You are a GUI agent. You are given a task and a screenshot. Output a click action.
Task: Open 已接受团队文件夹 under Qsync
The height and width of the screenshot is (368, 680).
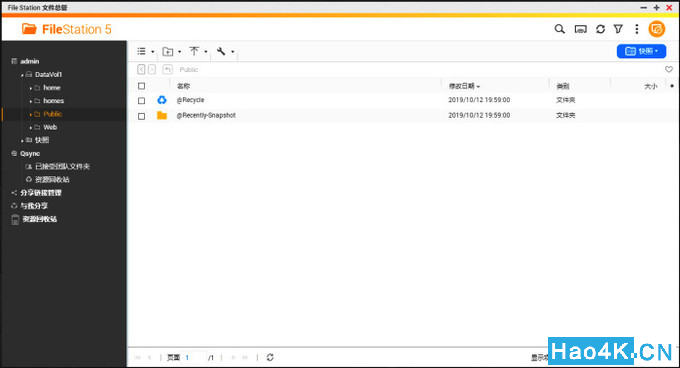62,166
